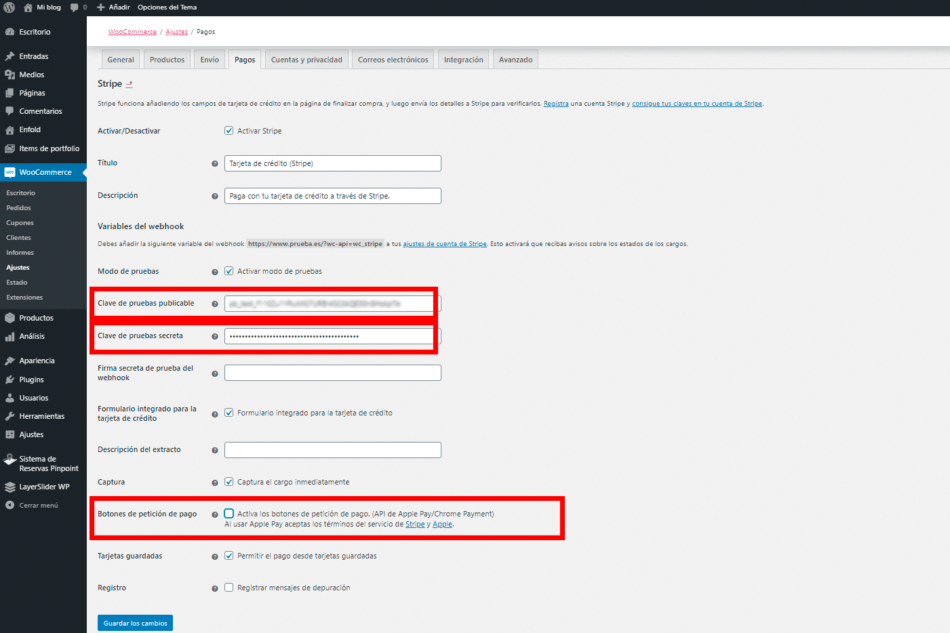The image size is (950, 633).
Task: Enable the Botones de petición de pago checkbox
Action: click(230, 514)
